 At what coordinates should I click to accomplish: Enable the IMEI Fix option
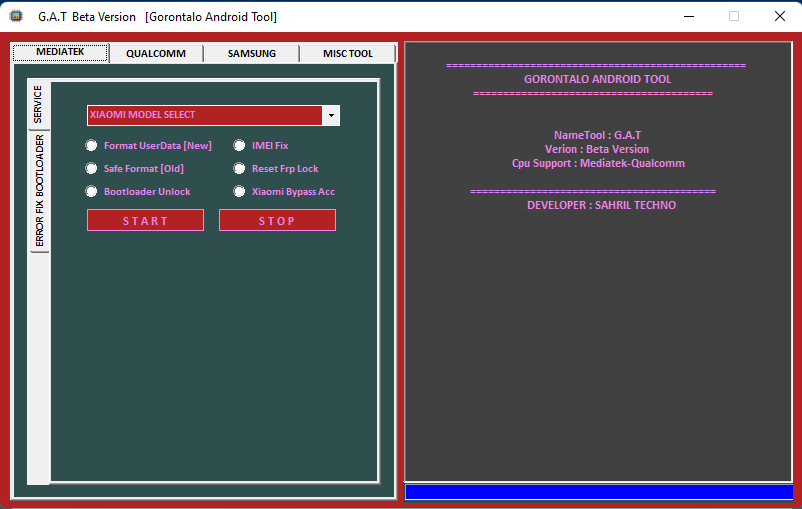coord(261,146)
